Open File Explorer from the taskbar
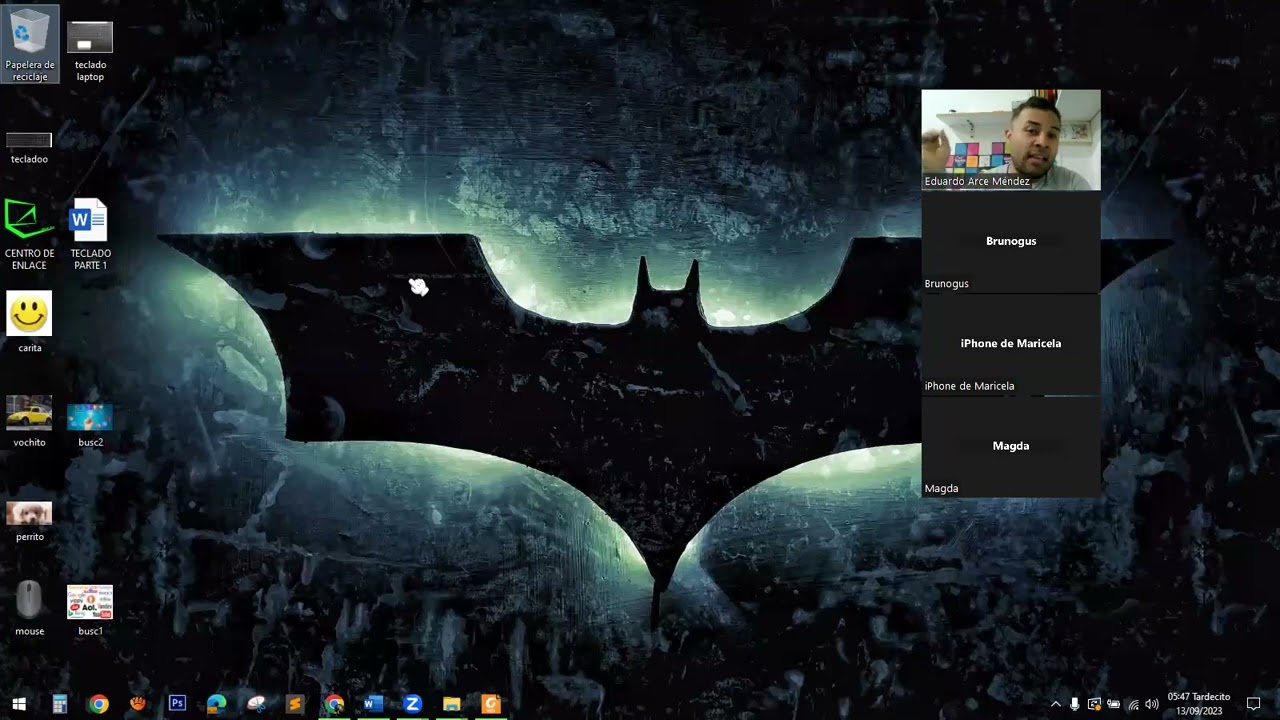The width and height of the screenshot is (1280, 720). (x=452, y=704)
